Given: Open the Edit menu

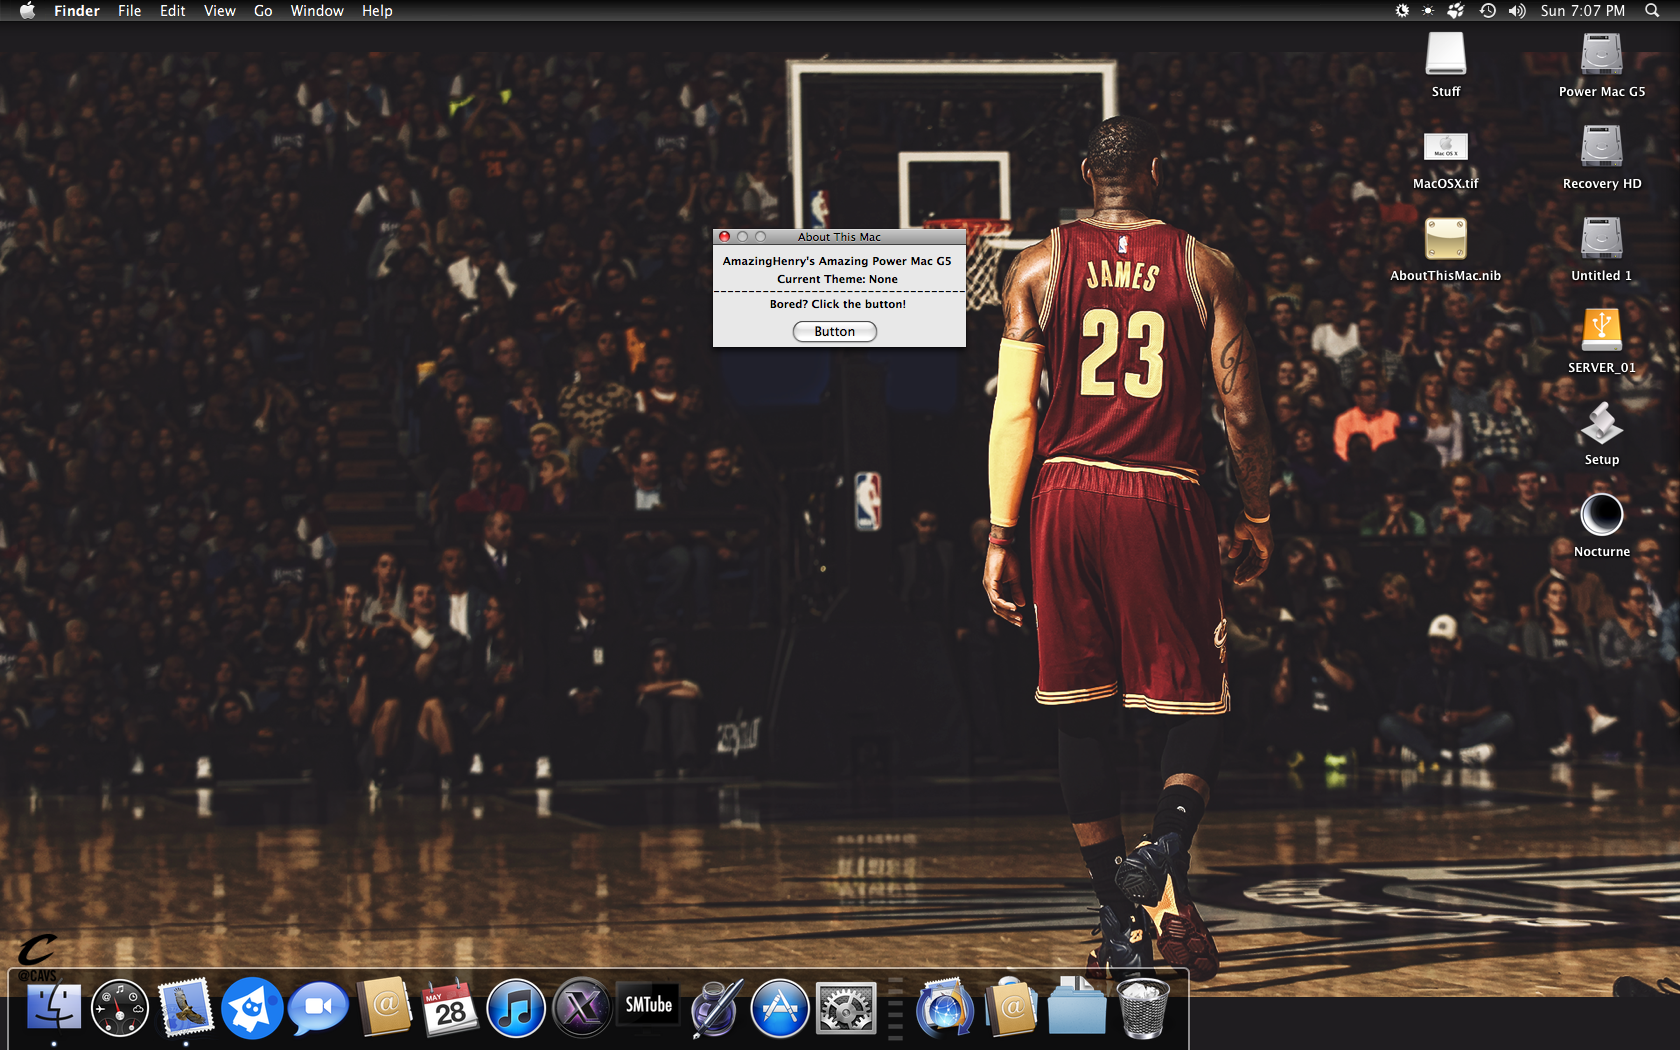Looking at the screenshot, I should coord(173,10).
